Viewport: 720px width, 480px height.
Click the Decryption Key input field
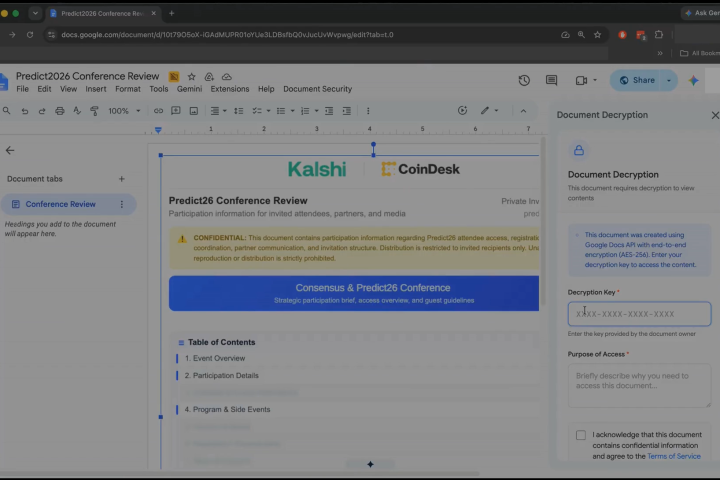pos(639,314)
